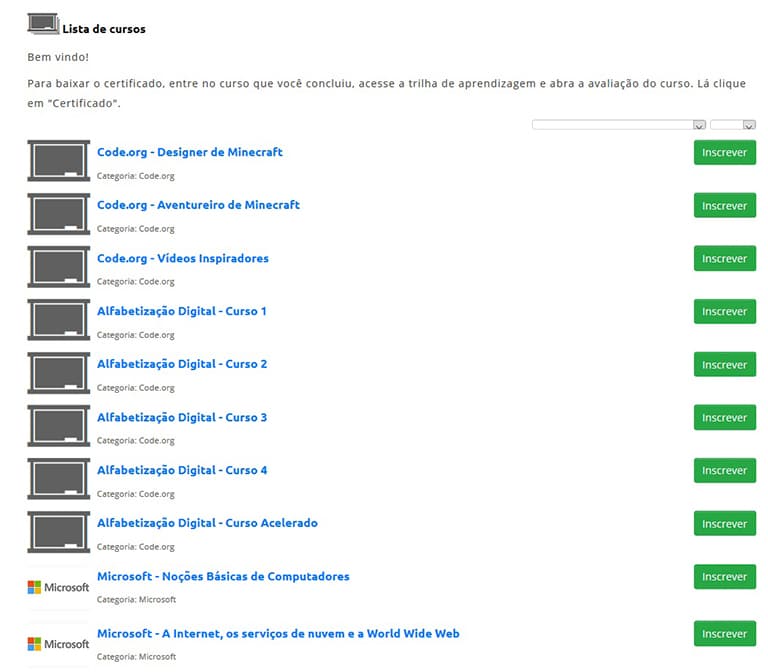Open Microsoft - Noções Básicas de Computadores link

pyautogui.click(x=223, y=576)
